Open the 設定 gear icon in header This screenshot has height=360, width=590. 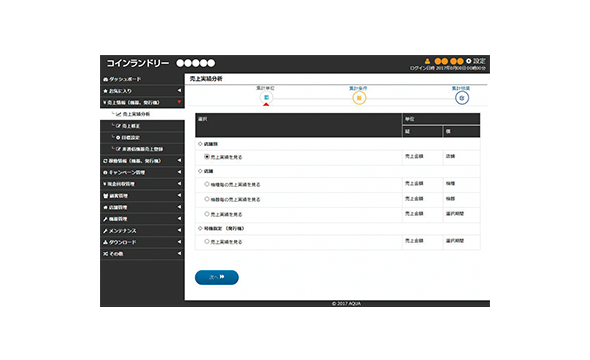tap(468, 61)
